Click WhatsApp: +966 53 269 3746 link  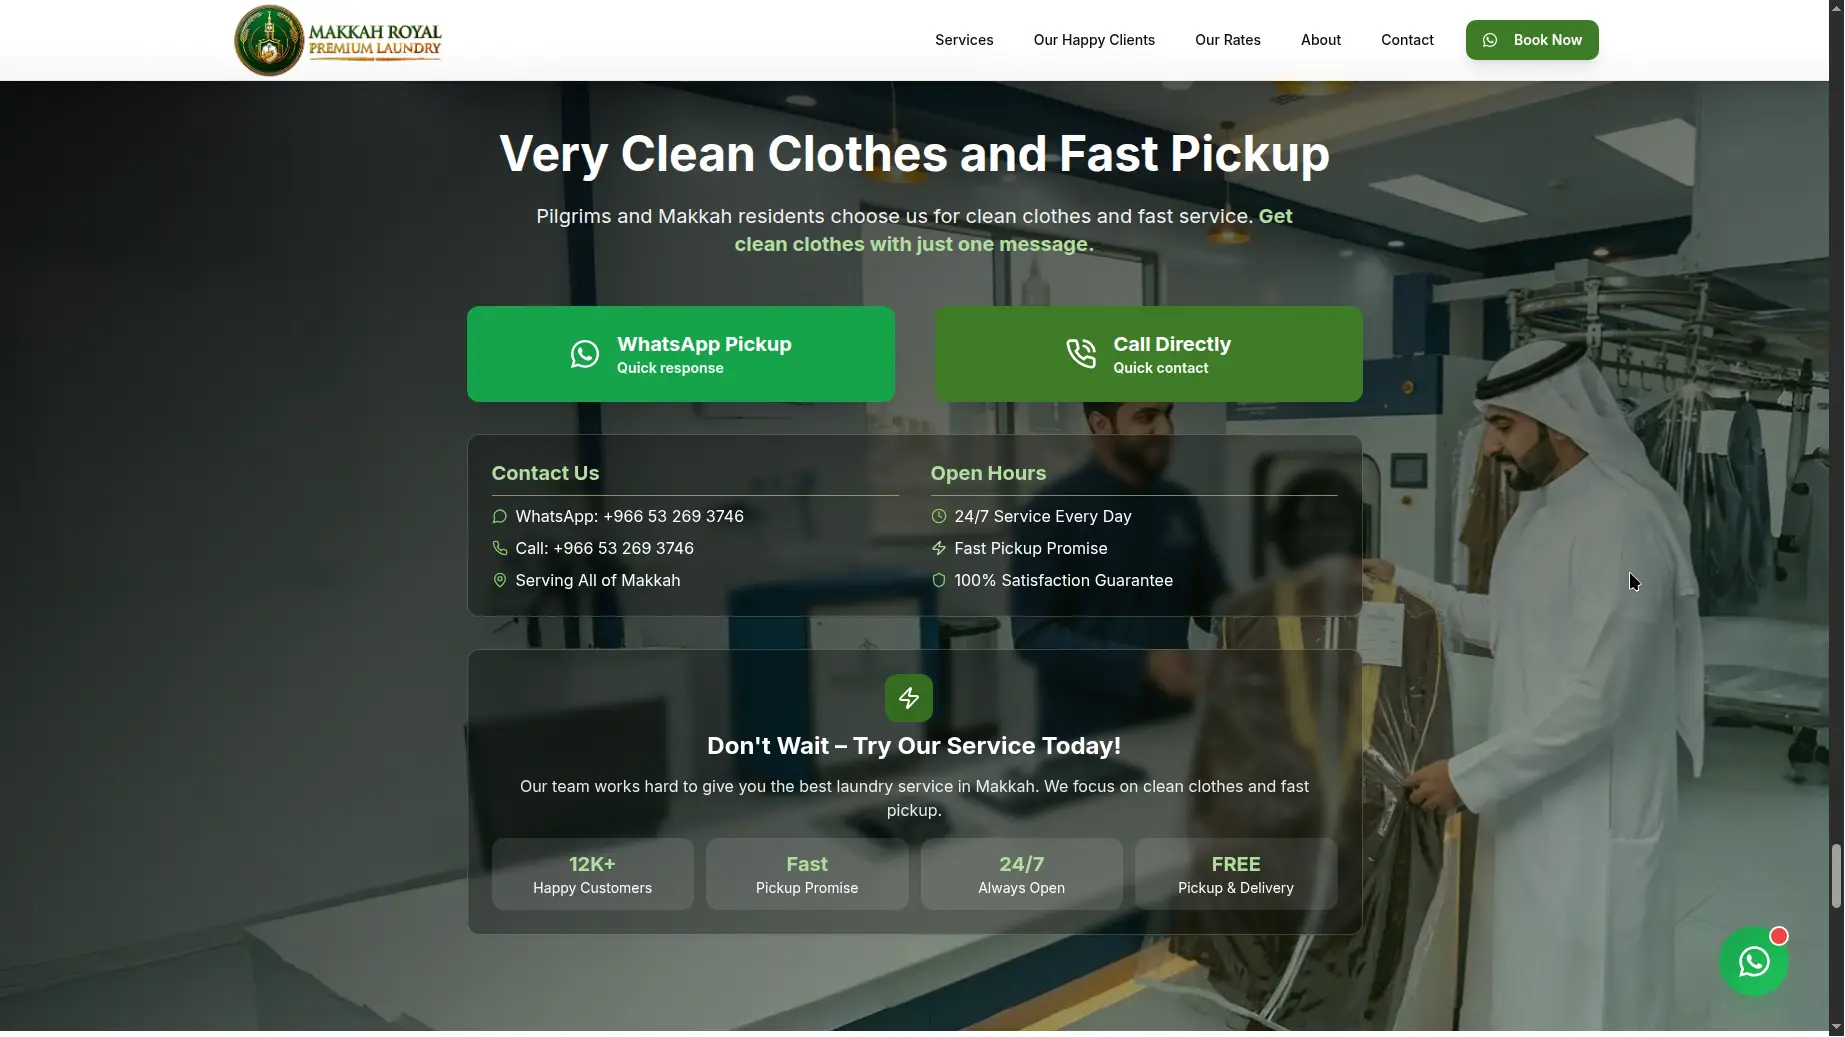(x=629, y=517)
